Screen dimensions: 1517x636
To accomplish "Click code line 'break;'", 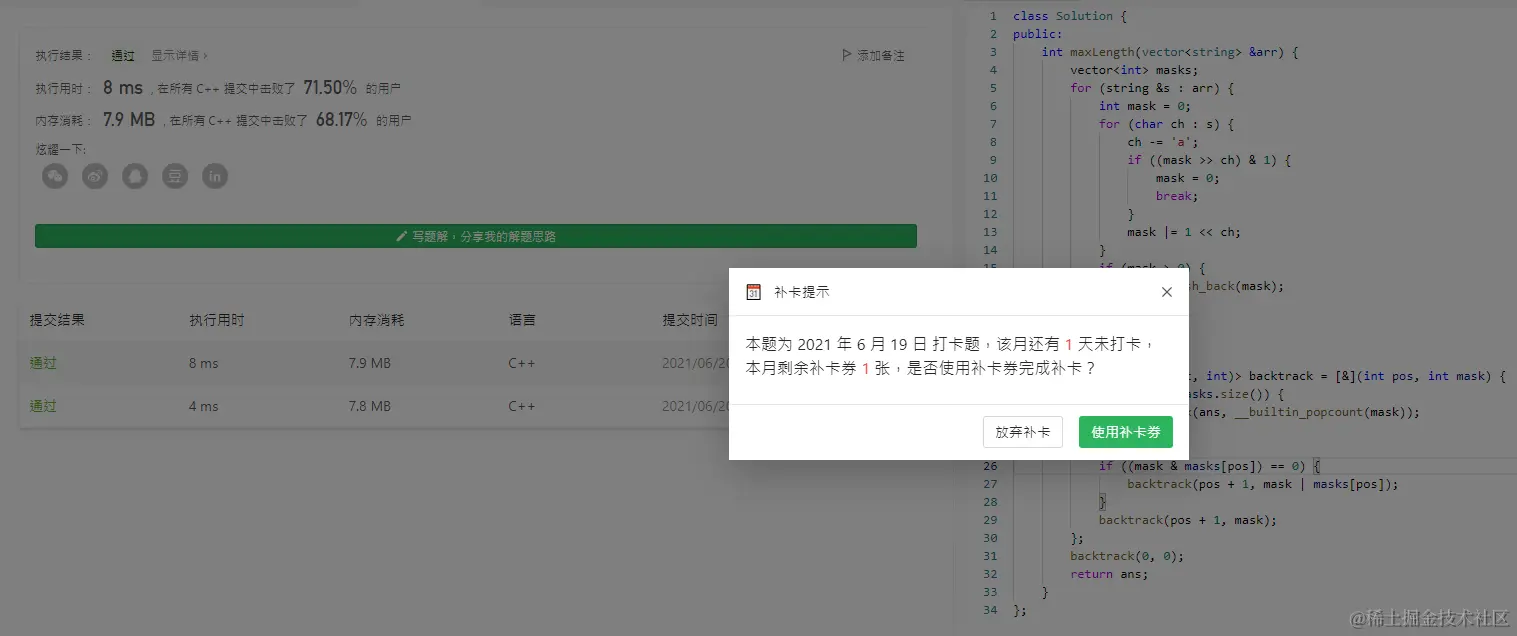I will click(x=1176, y=196).
